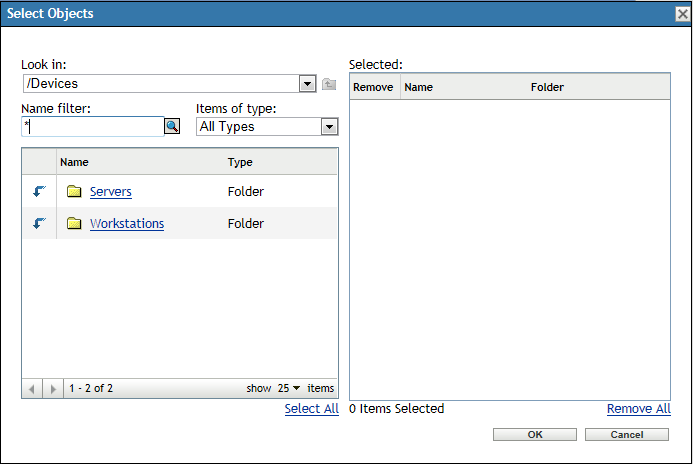Screen dimensions: 693x464
Task: Click the Workstations folder icon
Action: [x=74, y=224]
